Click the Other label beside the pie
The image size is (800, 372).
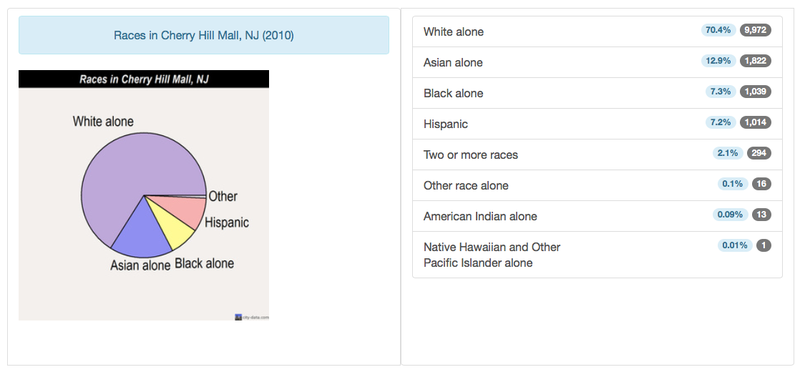223,196
